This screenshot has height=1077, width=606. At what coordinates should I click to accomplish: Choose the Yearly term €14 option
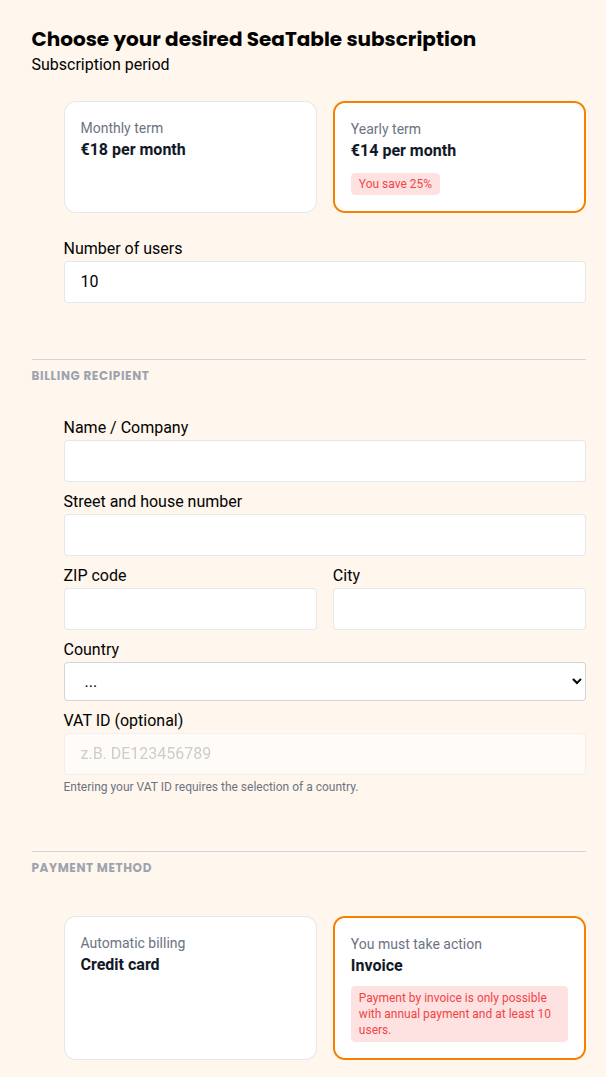[x=459, y=157]
